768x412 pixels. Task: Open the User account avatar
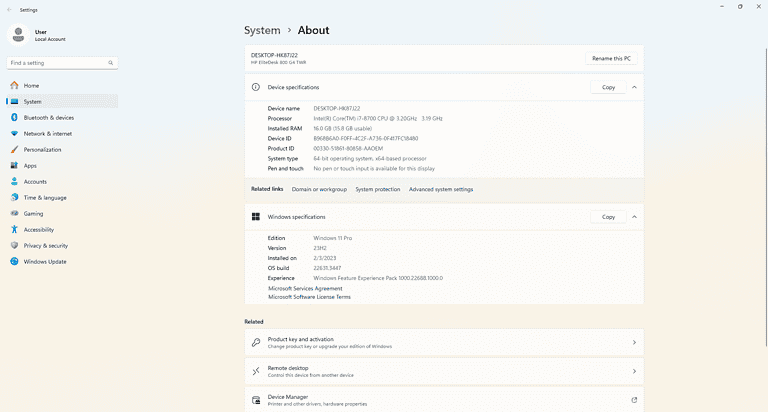pos(18,35)
